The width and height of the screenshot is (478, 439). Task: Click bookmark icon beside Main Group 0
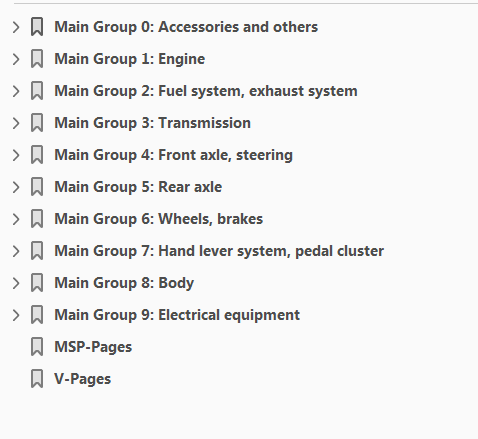point(37,27)
